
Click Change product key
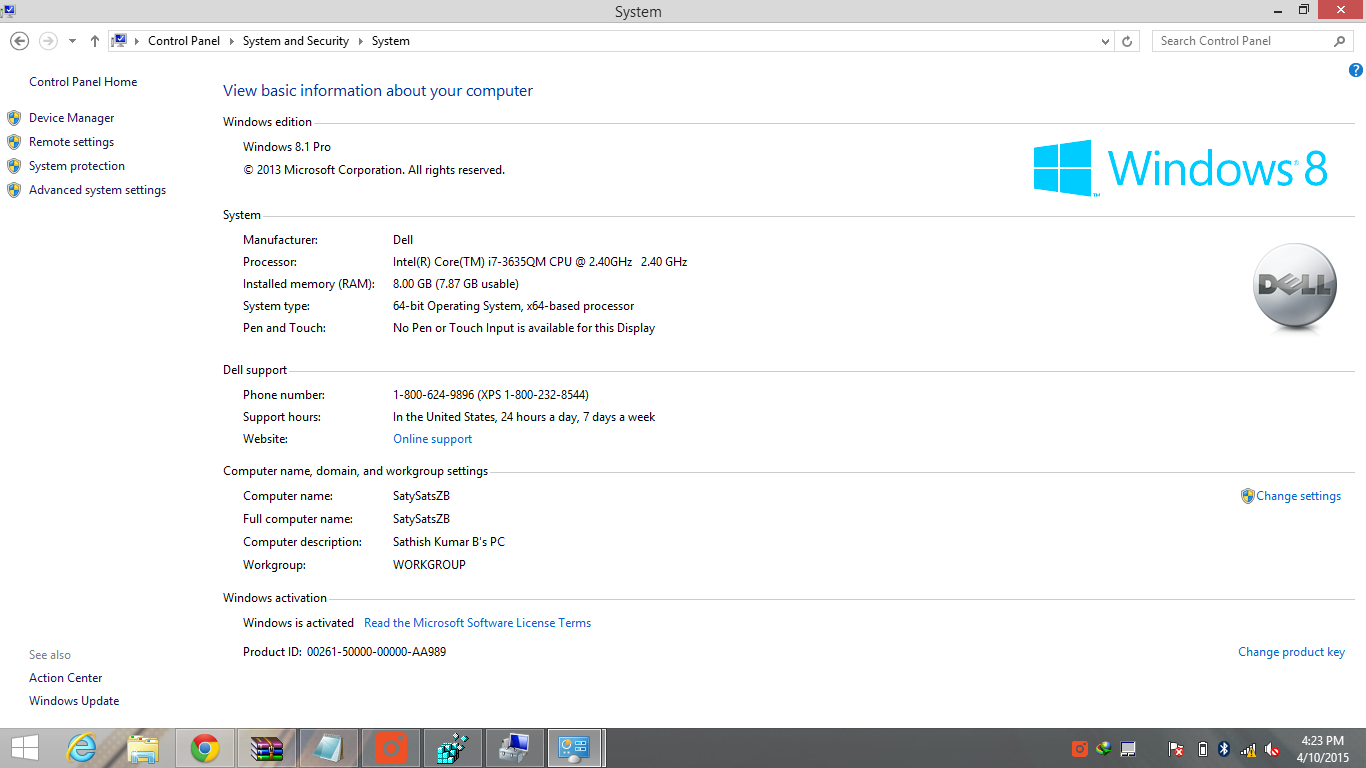coord(1291,652)
